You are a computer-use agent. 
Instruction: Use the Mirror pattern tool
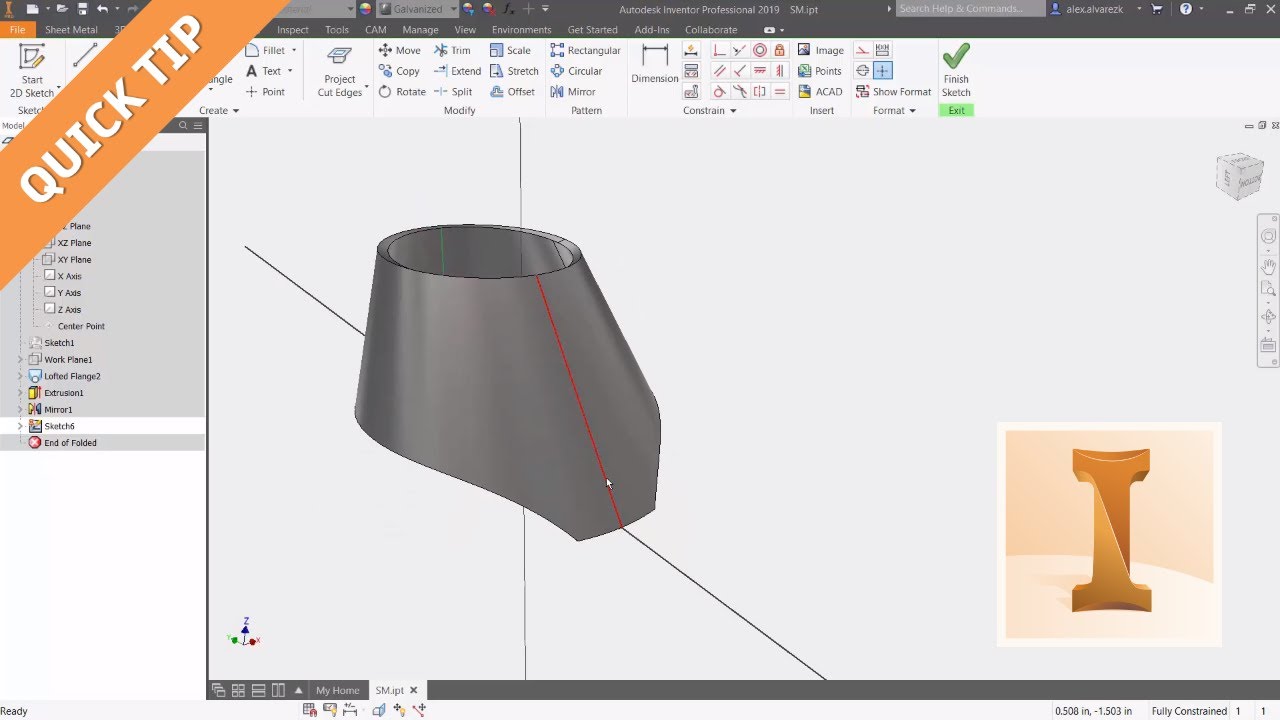tap(573, 92)
